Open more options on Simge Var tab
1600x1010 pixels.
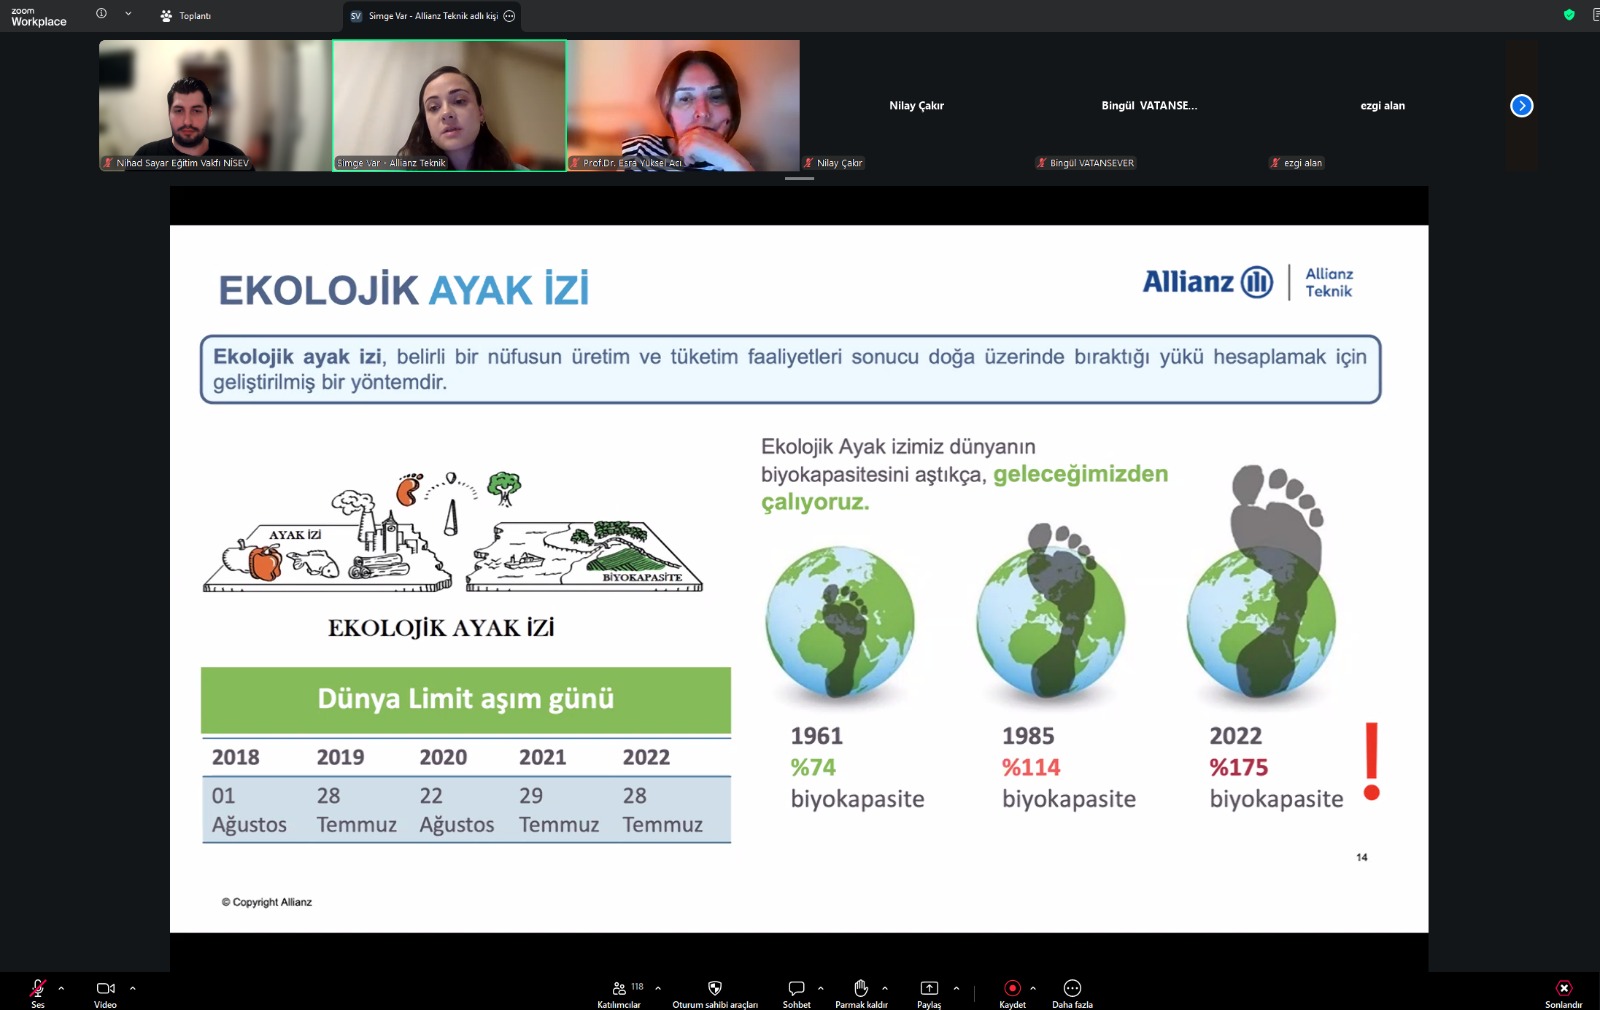pos(509,16)
